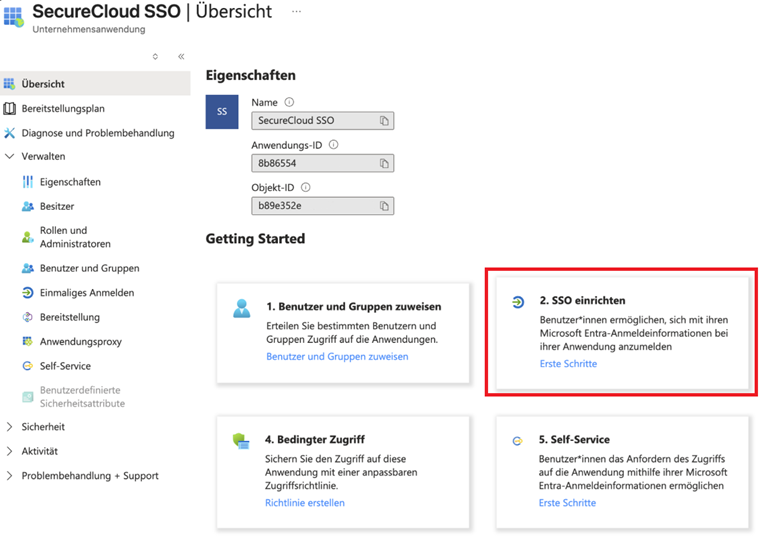Viewport: 760px width, 539px height.
Task: Expand the Sicherheit section
Action: pos(9,427)
